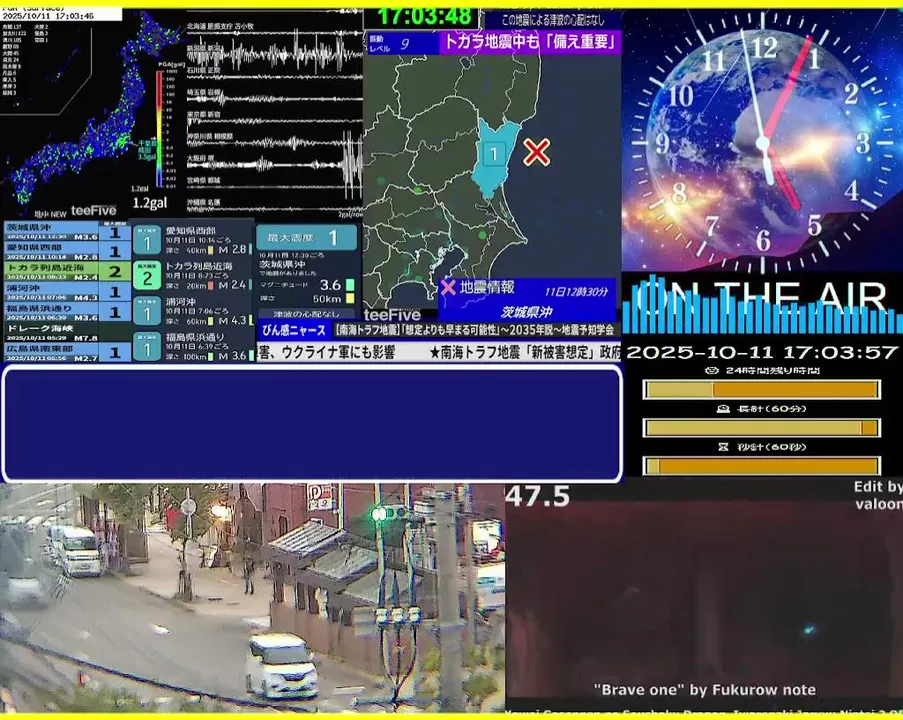Viewport: 903px width, 720px height.
Task: Click the green intensity 2 badge for トカラ列島近海 card
Action: point(147,275)
